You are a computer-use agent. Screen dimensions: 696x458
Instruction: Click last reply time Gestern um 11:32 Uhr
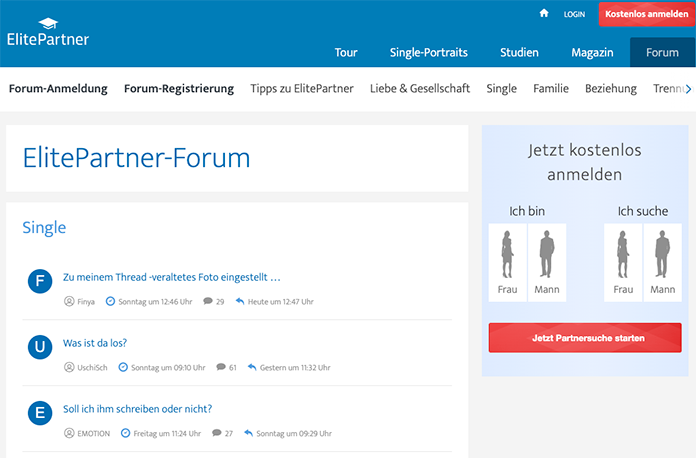pyautogui.click(x=295, y=367)
